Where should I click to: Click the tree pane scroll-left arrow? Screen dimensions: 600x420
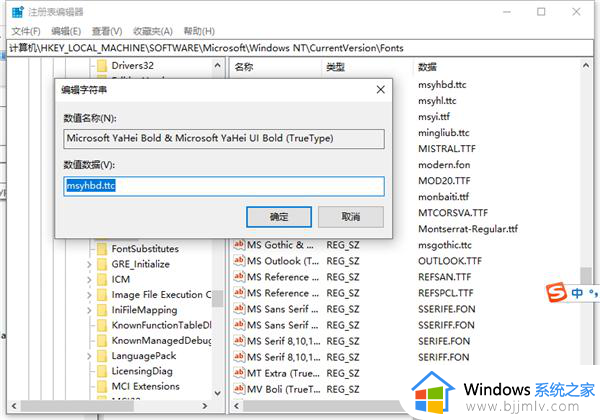pyautogui.click(x=14, y=406)
